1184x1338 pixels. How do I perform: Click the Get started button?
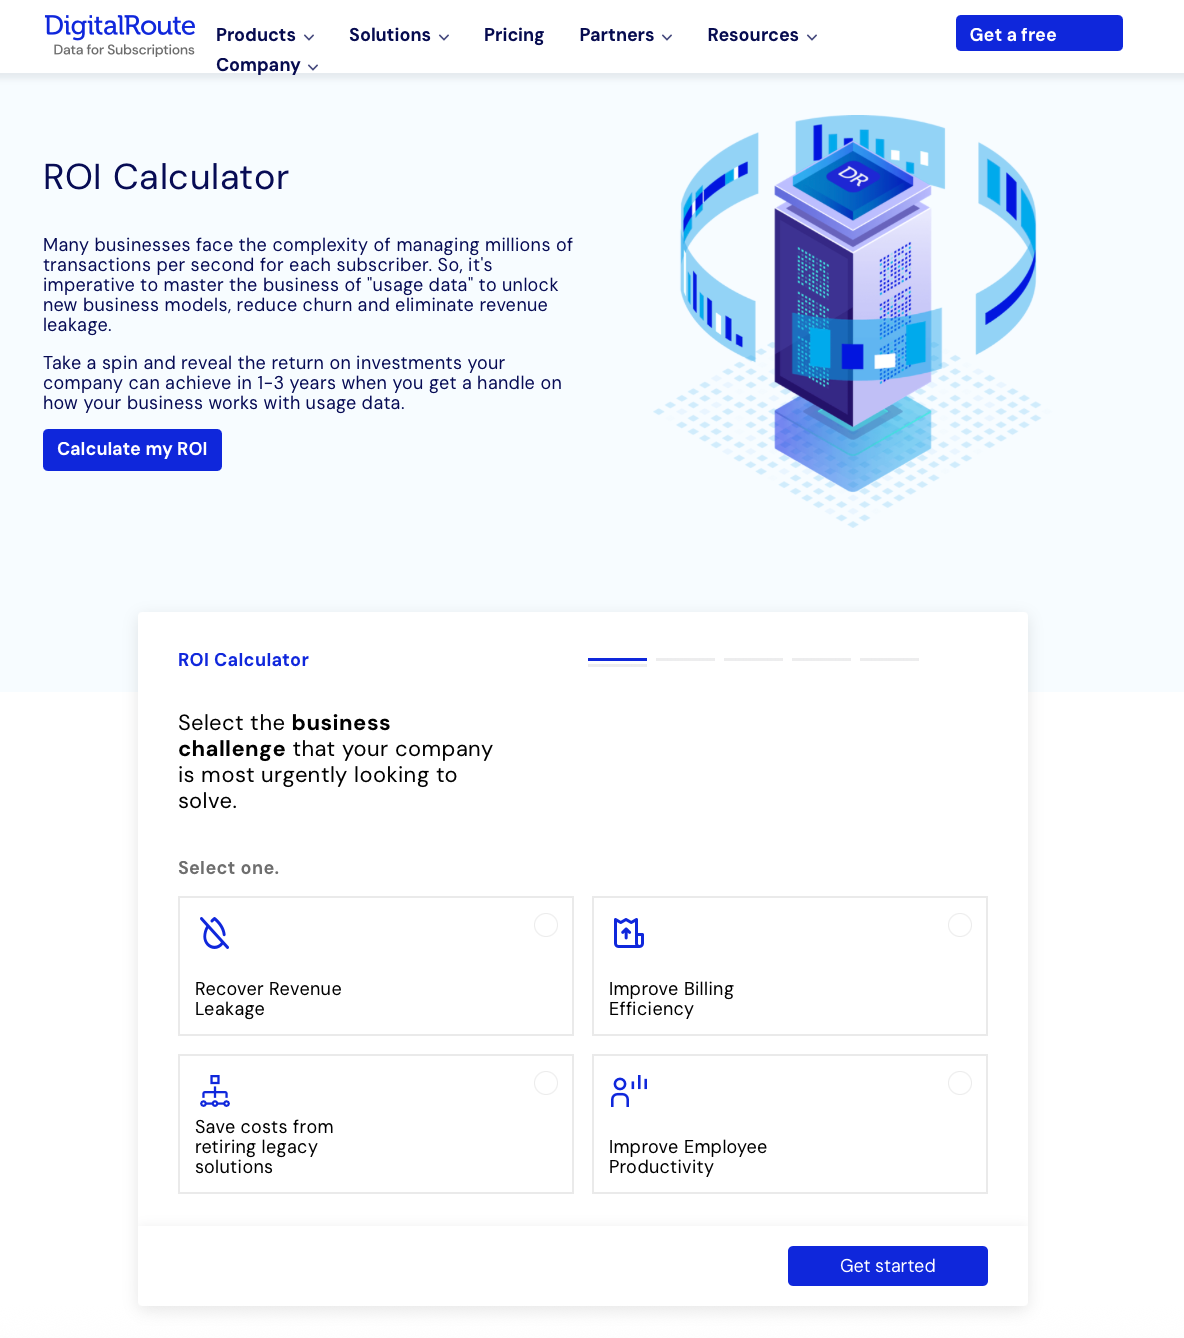888,1266
